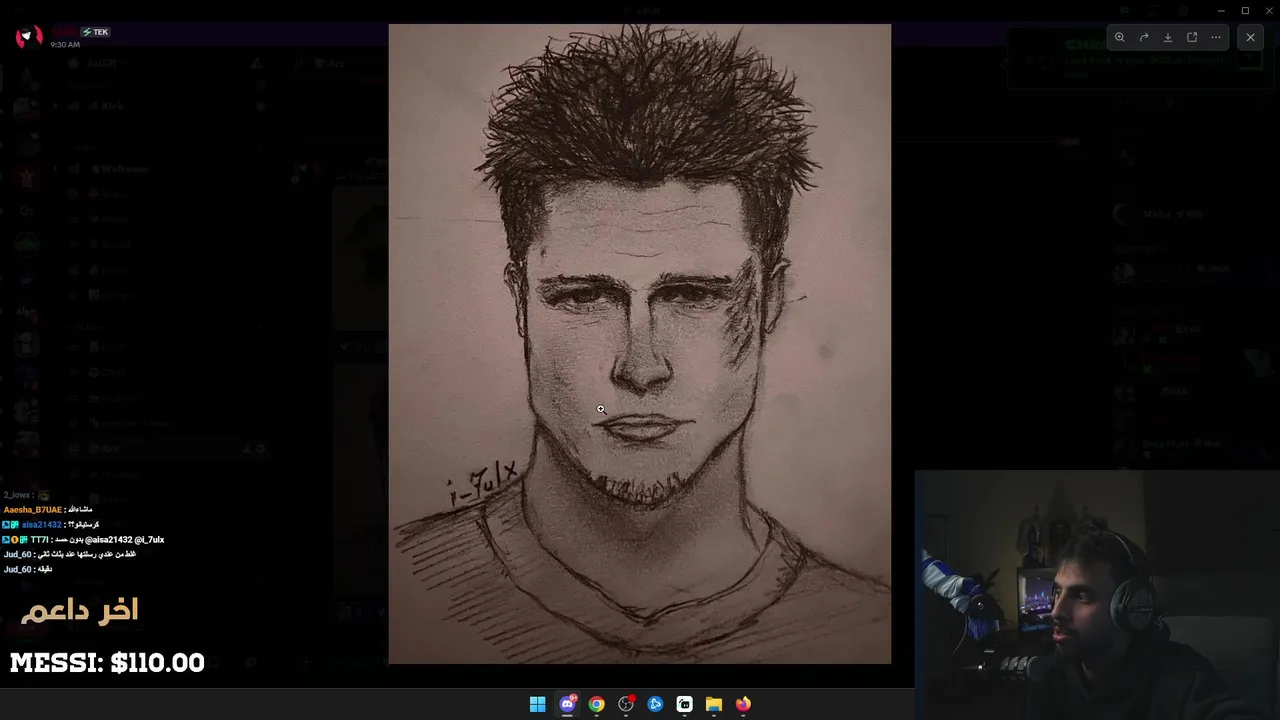This screenshot has width=1280, height=720.
Task: Open the blue round app icon beside OBS
Action: (x=655, y=704)
